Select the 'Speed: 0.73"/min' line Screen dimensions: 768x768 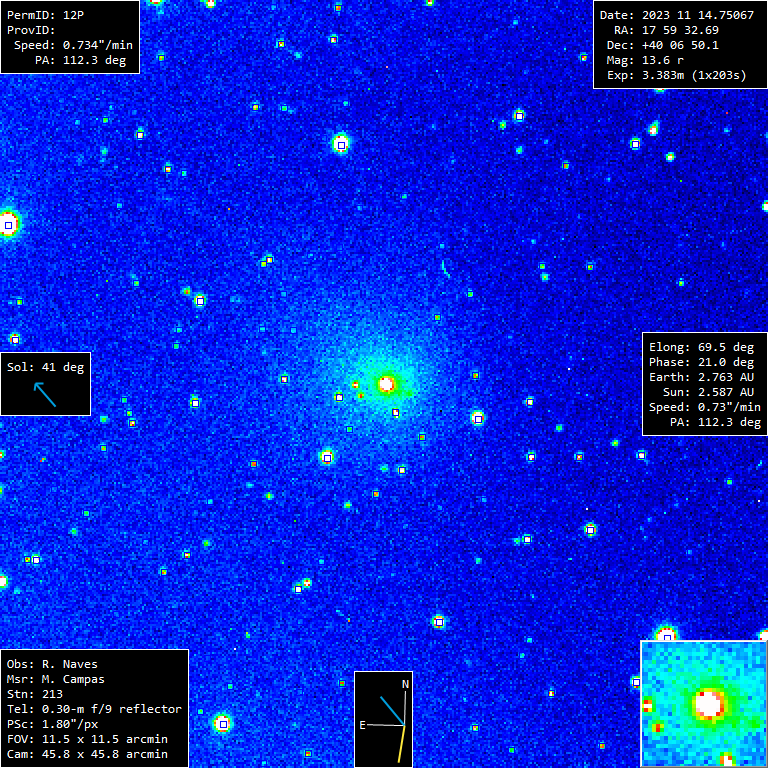click(x=705, y=407)
